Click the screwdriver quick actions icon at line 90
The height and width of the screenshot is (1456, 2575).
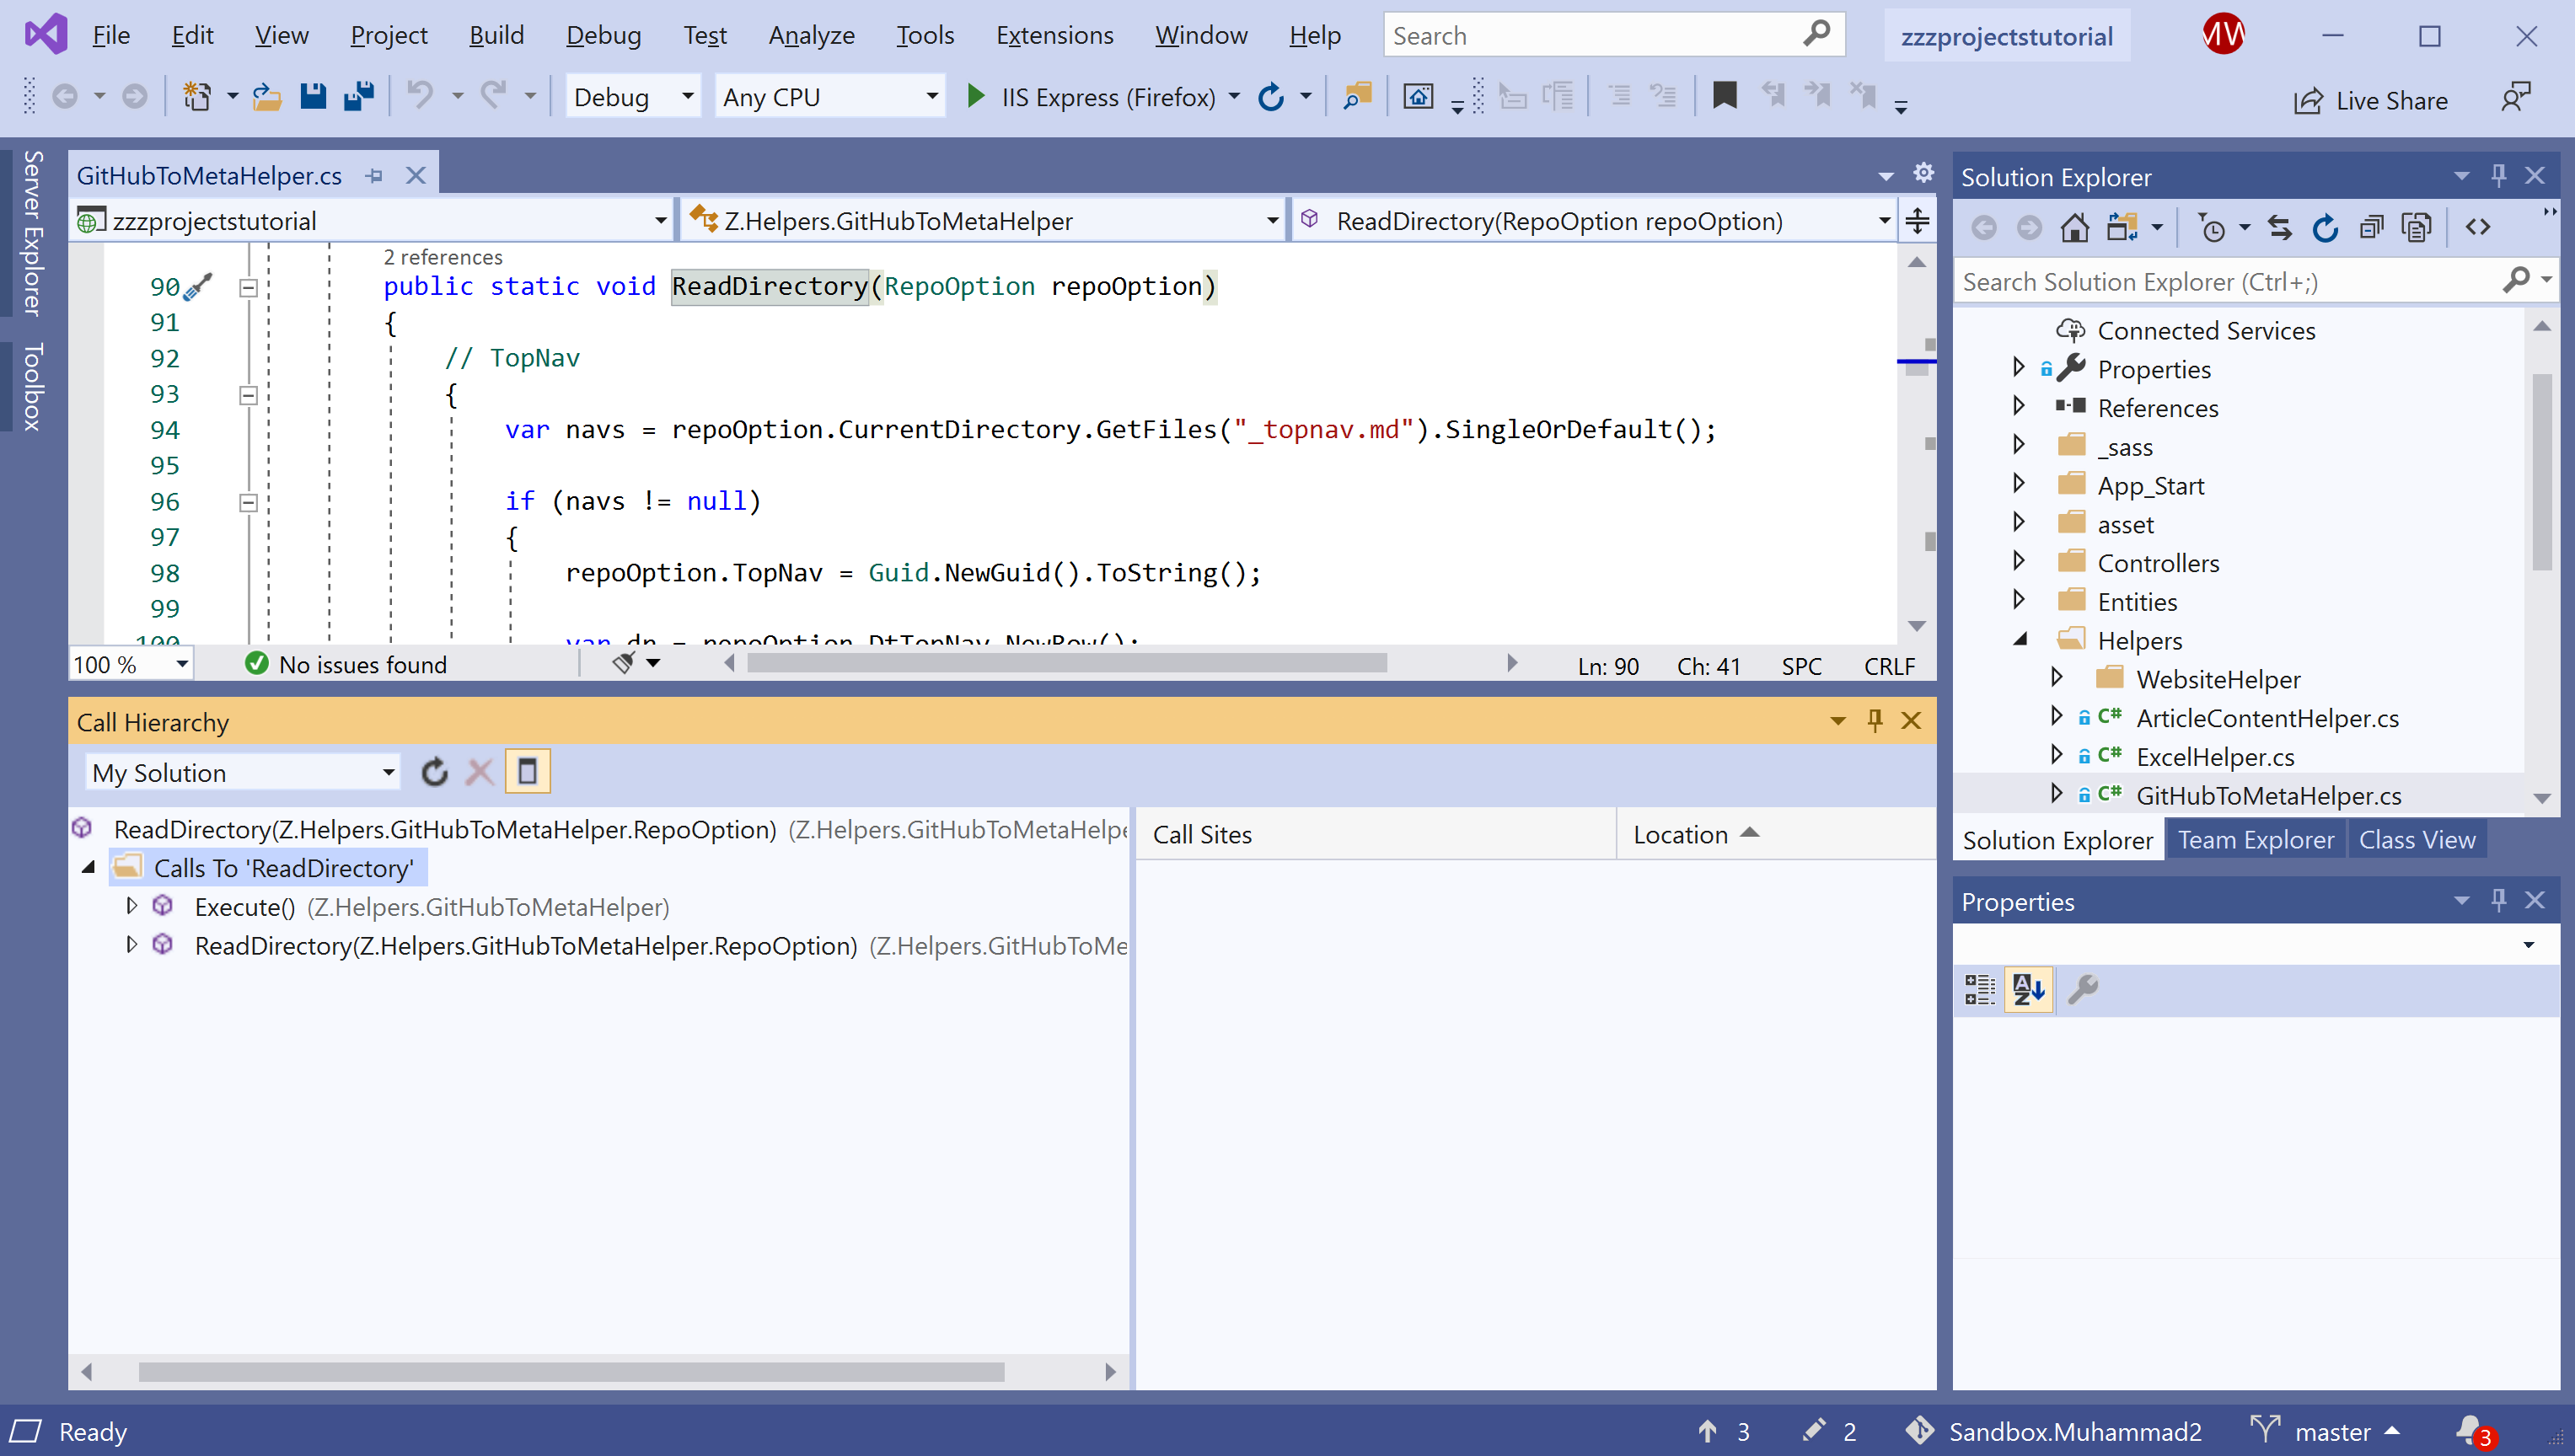pos(198,287)
